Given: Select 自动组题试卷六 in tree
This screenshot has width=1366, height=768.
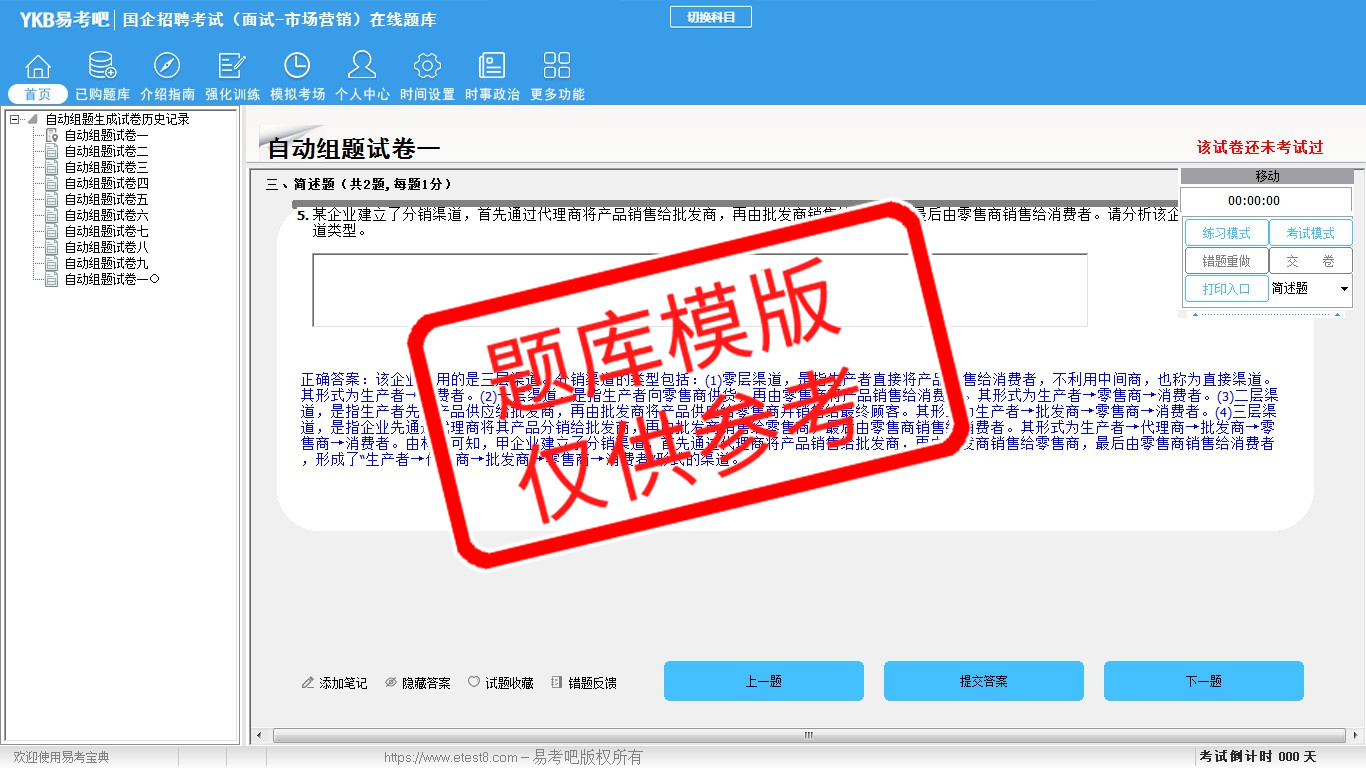Looking at the screenshot, I should (x=106, y=215).
